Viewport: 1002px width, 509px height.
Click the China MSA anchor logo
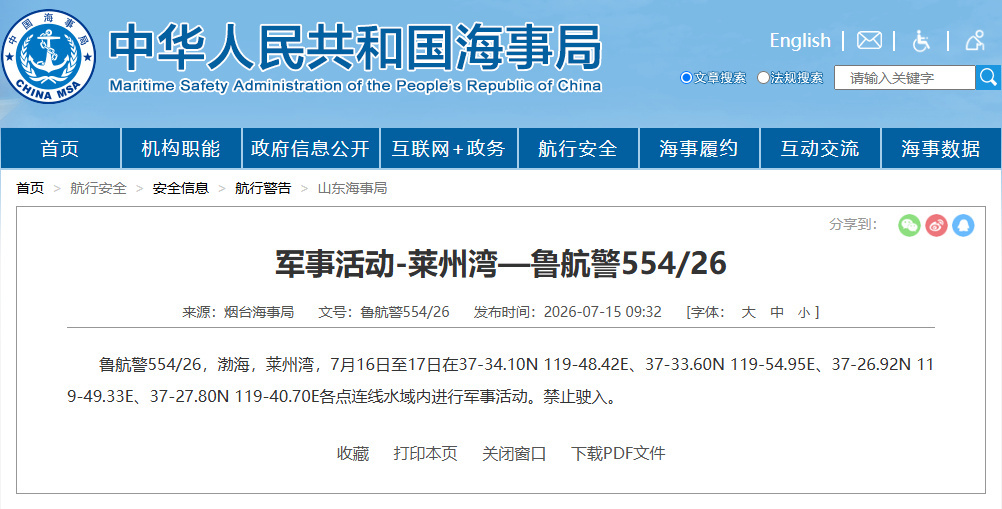click(49, 56)
